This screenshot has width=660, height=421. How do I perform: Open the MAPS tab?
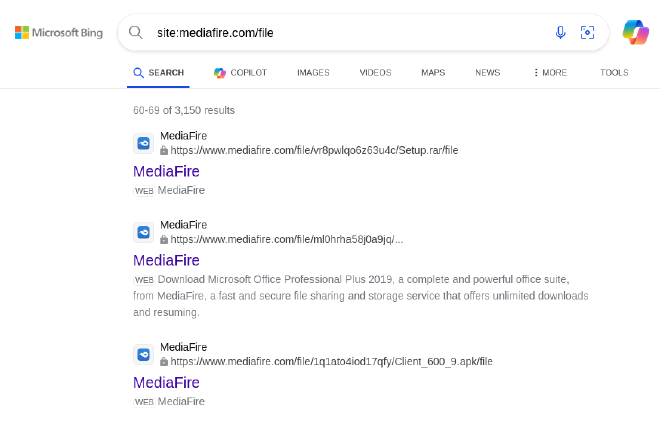433,72
